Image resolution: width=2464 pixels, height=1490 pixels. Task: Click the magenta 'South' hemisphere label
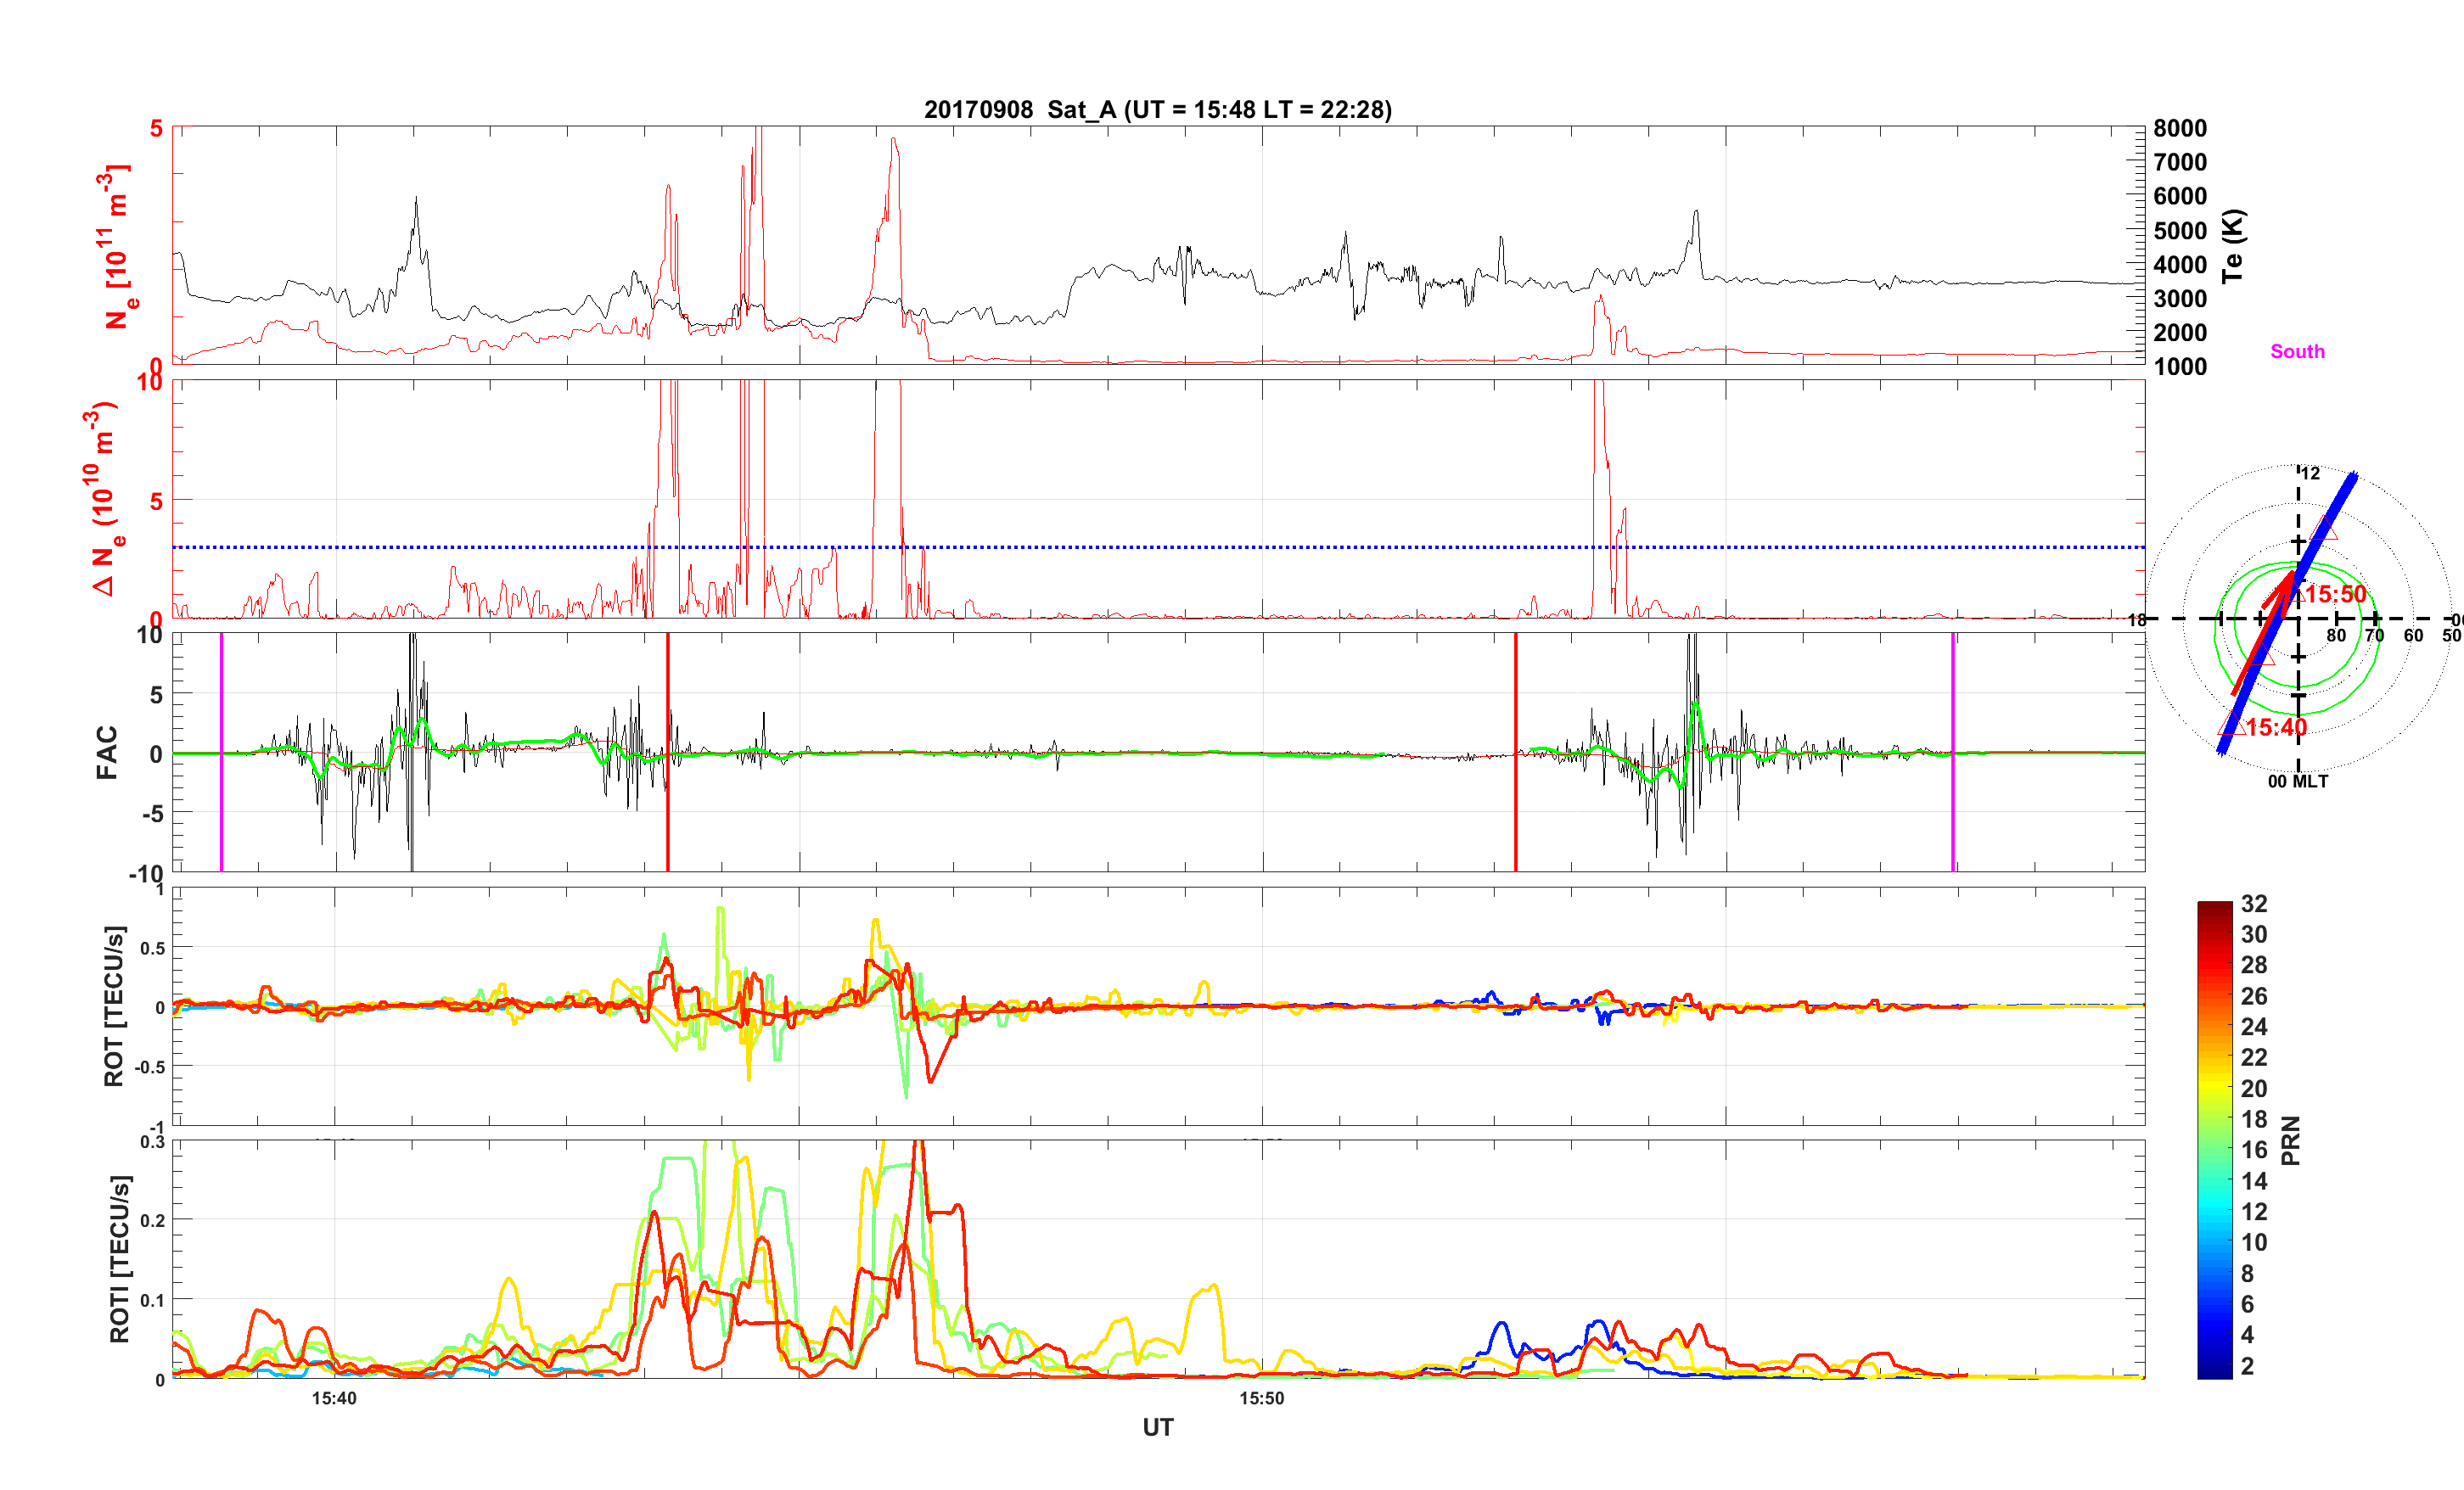[x=2297, y=351]
